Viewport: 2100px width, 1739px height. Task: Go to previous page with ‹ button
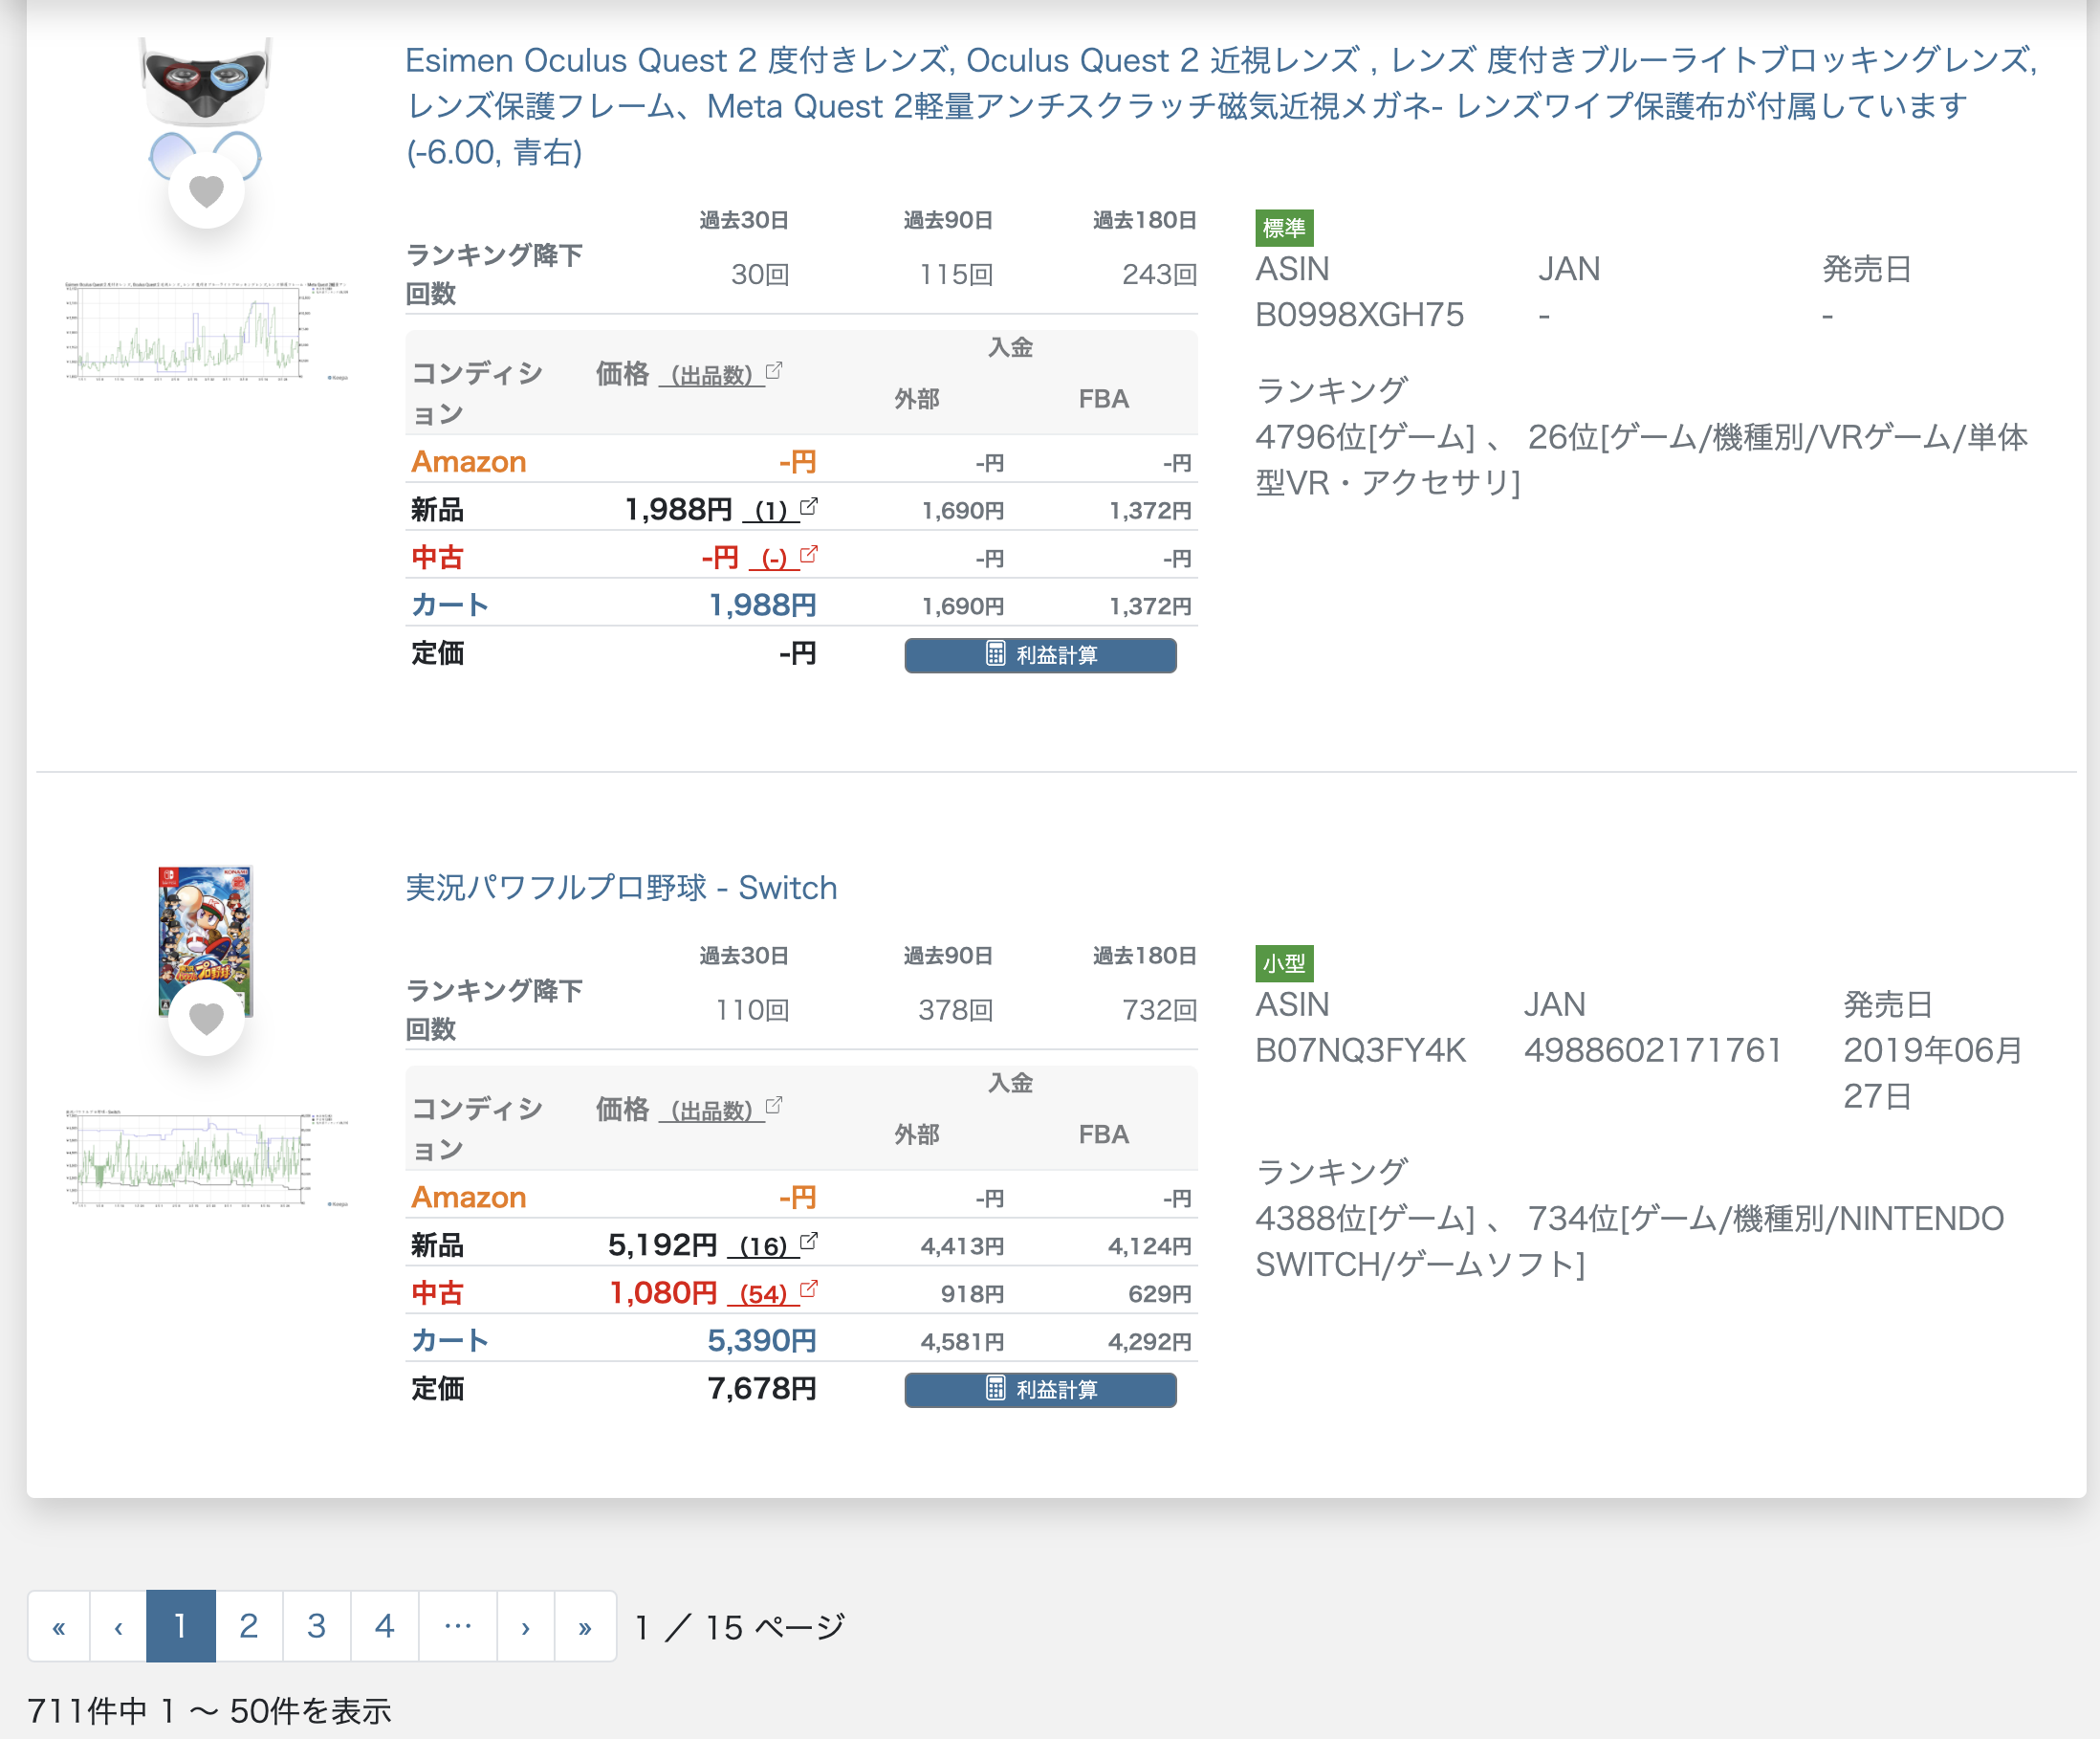click(118, 1627)
